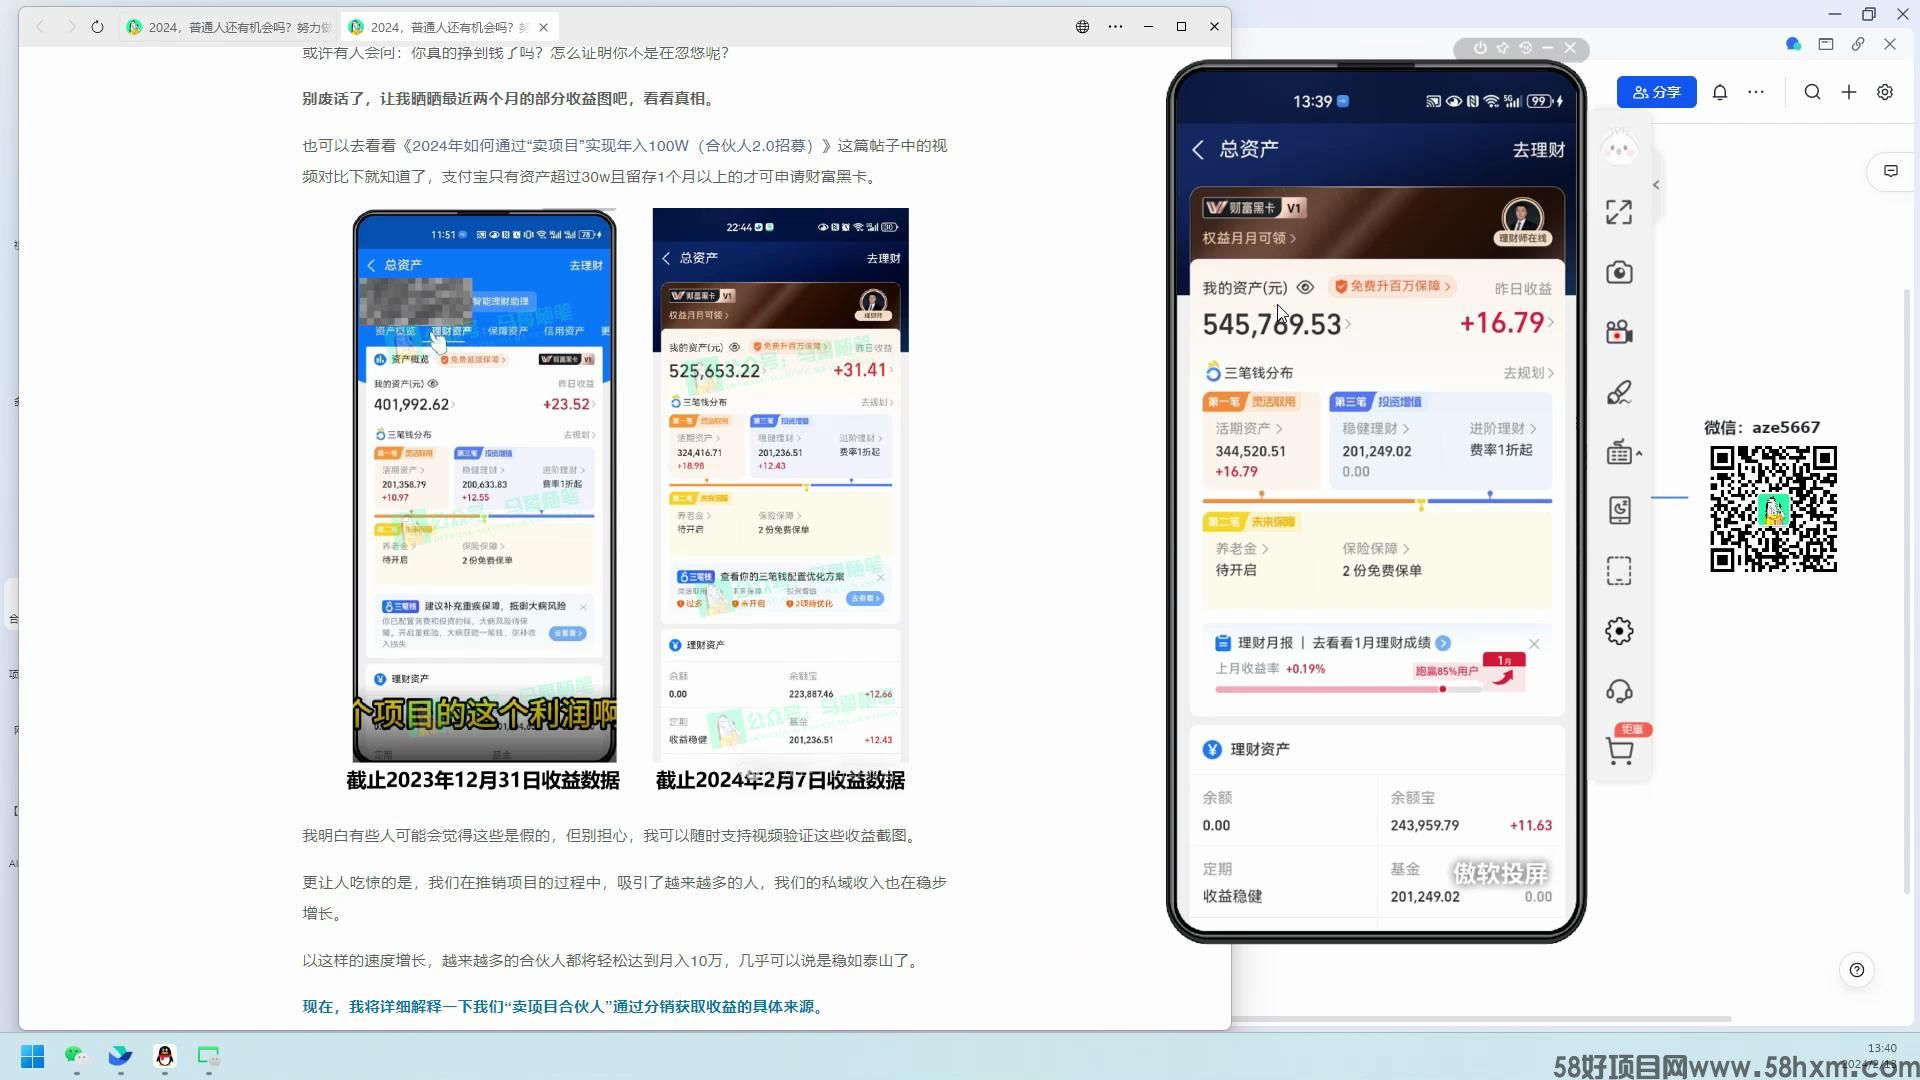The image size is (1920, 1080).
Task: Open the keyboard input tool
Action: coord(1619,452)
